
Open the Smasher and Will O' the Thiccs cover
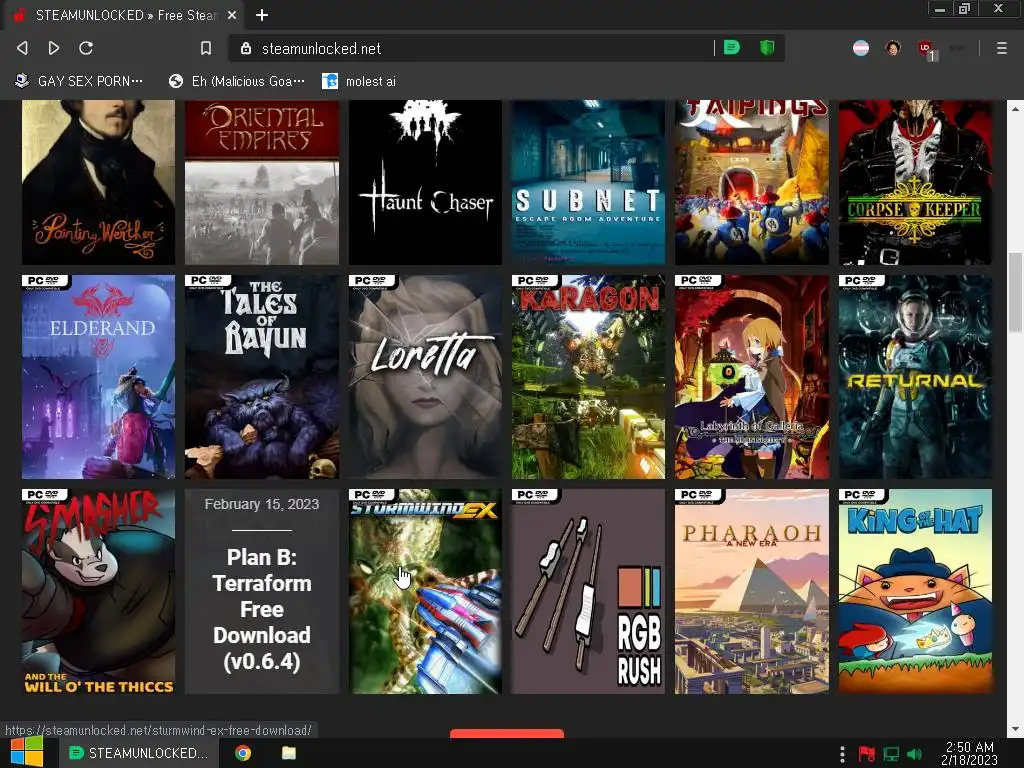pyautogui.click(x=99, y=591)
